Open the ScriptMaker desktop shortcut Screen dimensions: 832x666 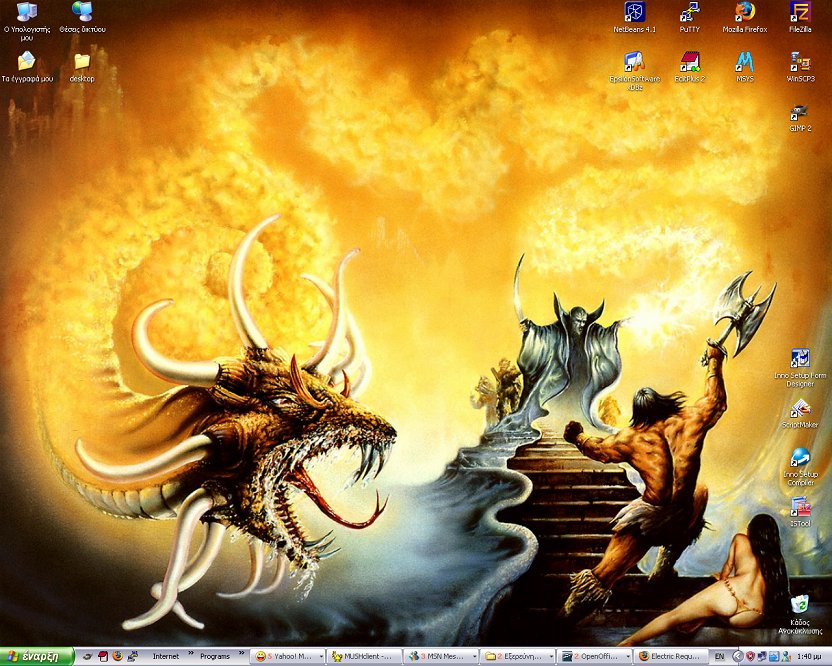(800, 414)
